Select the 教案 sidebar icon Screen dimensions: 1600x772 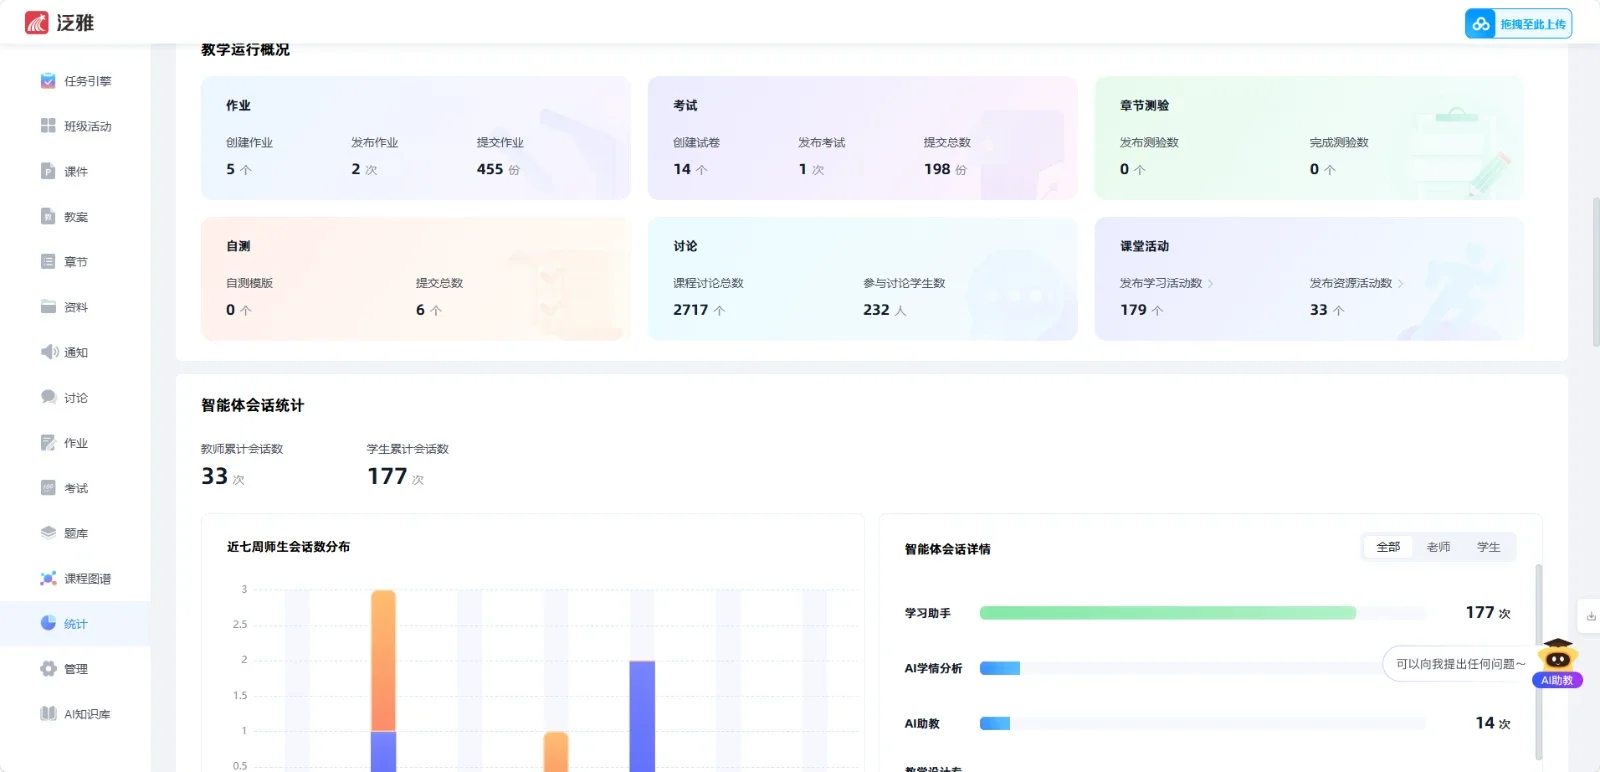pos(48,216)
